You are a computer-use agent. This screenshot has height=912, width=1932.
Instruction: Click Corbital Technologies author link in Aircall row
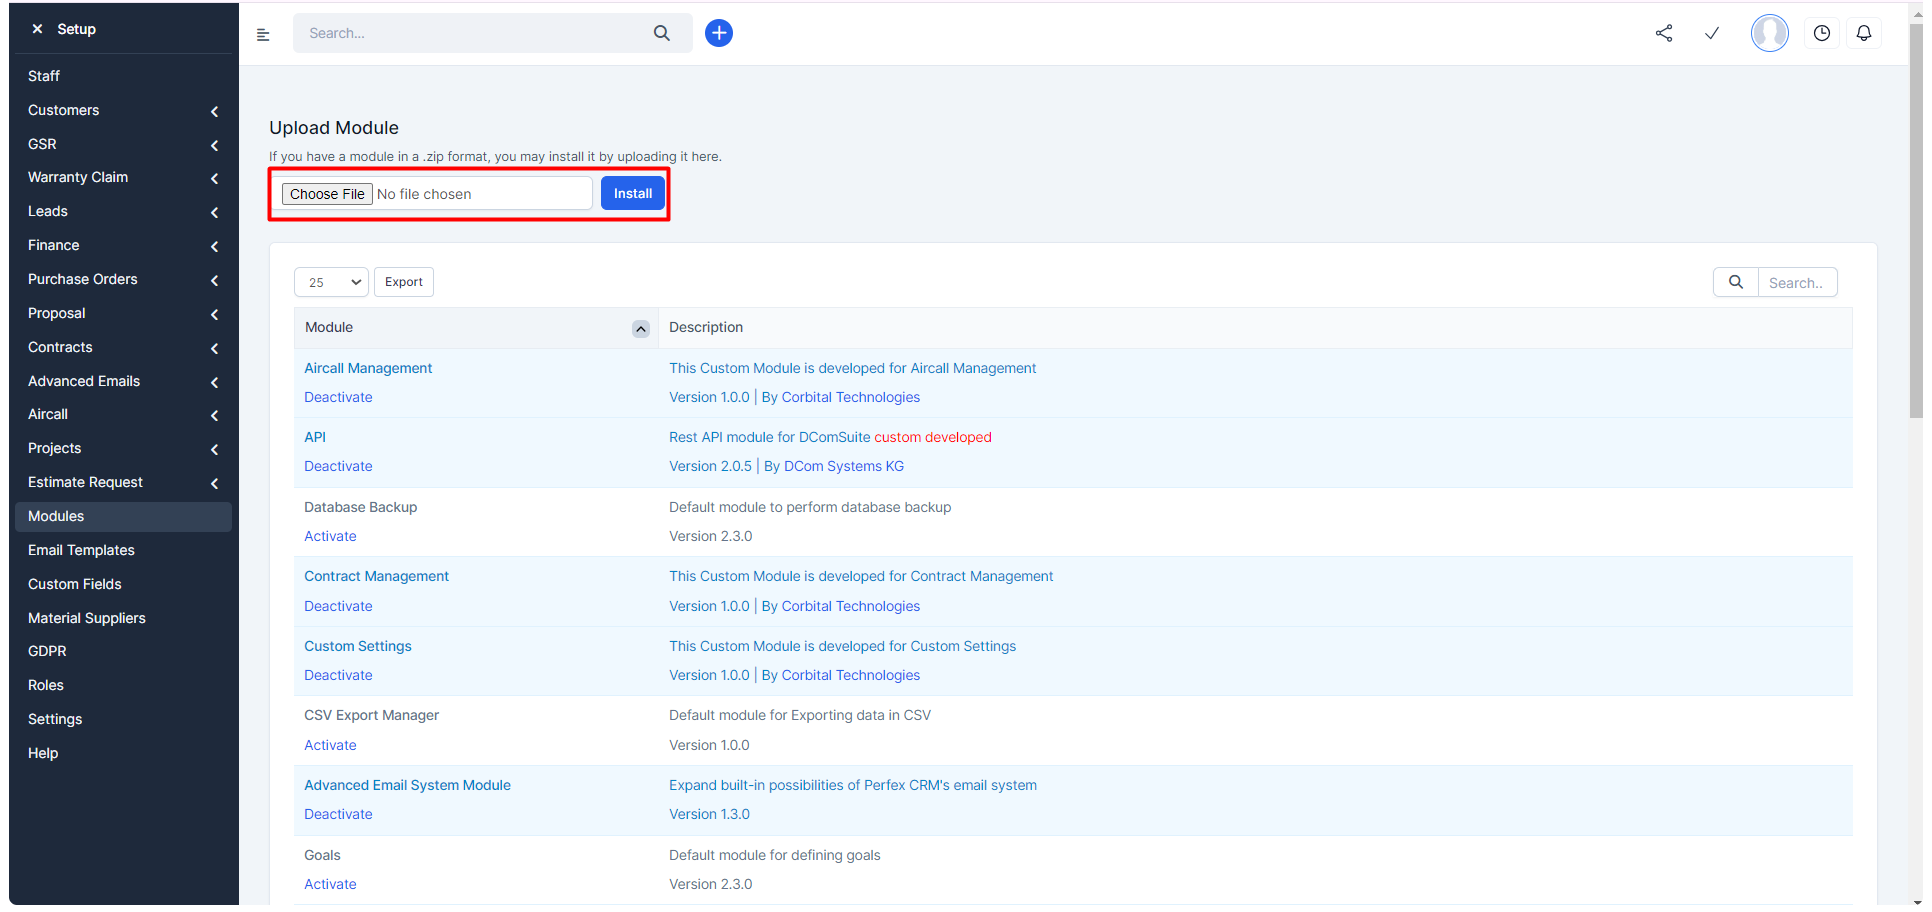pos(851,397)
